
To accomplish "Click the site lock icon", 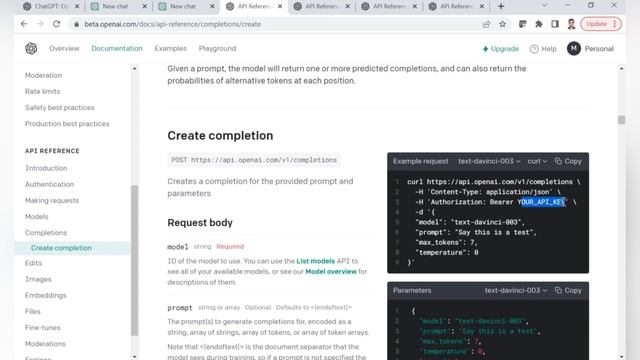I will click(x=76, y=24).
